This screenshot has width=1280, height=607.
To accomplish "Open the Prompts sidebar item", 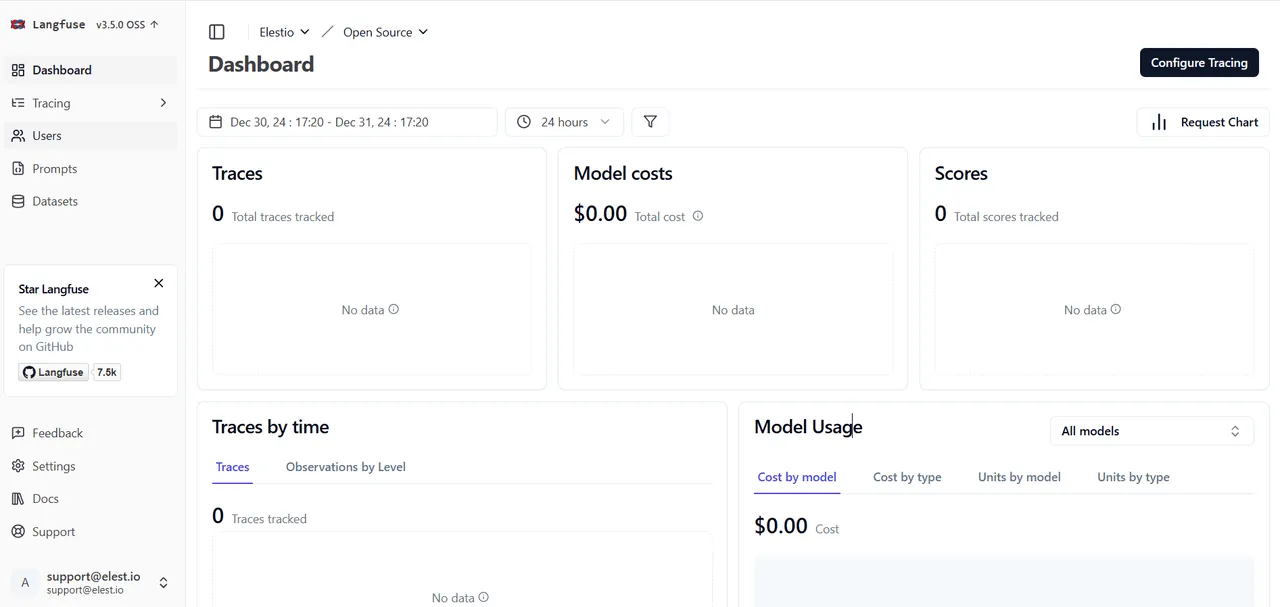I will coord(92,169).
